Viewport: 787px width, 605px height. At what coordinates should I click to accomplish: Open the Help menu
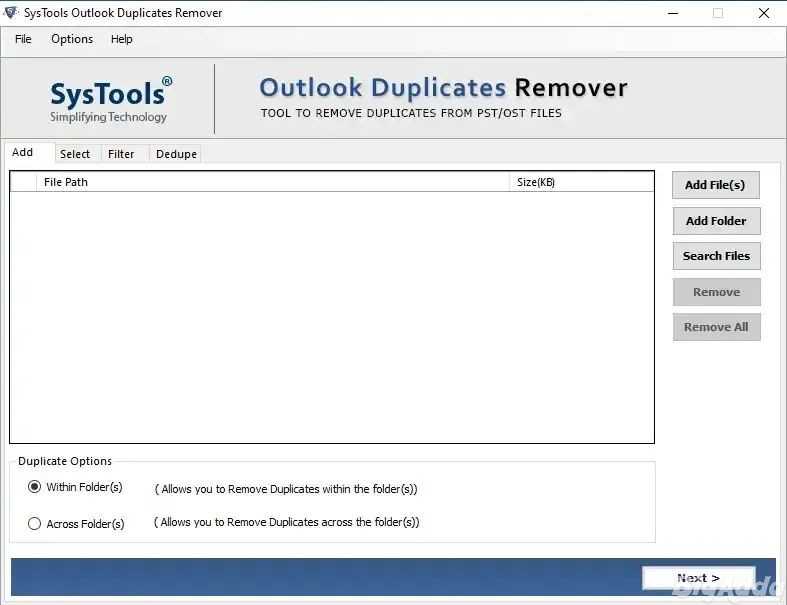click(121, 39)
